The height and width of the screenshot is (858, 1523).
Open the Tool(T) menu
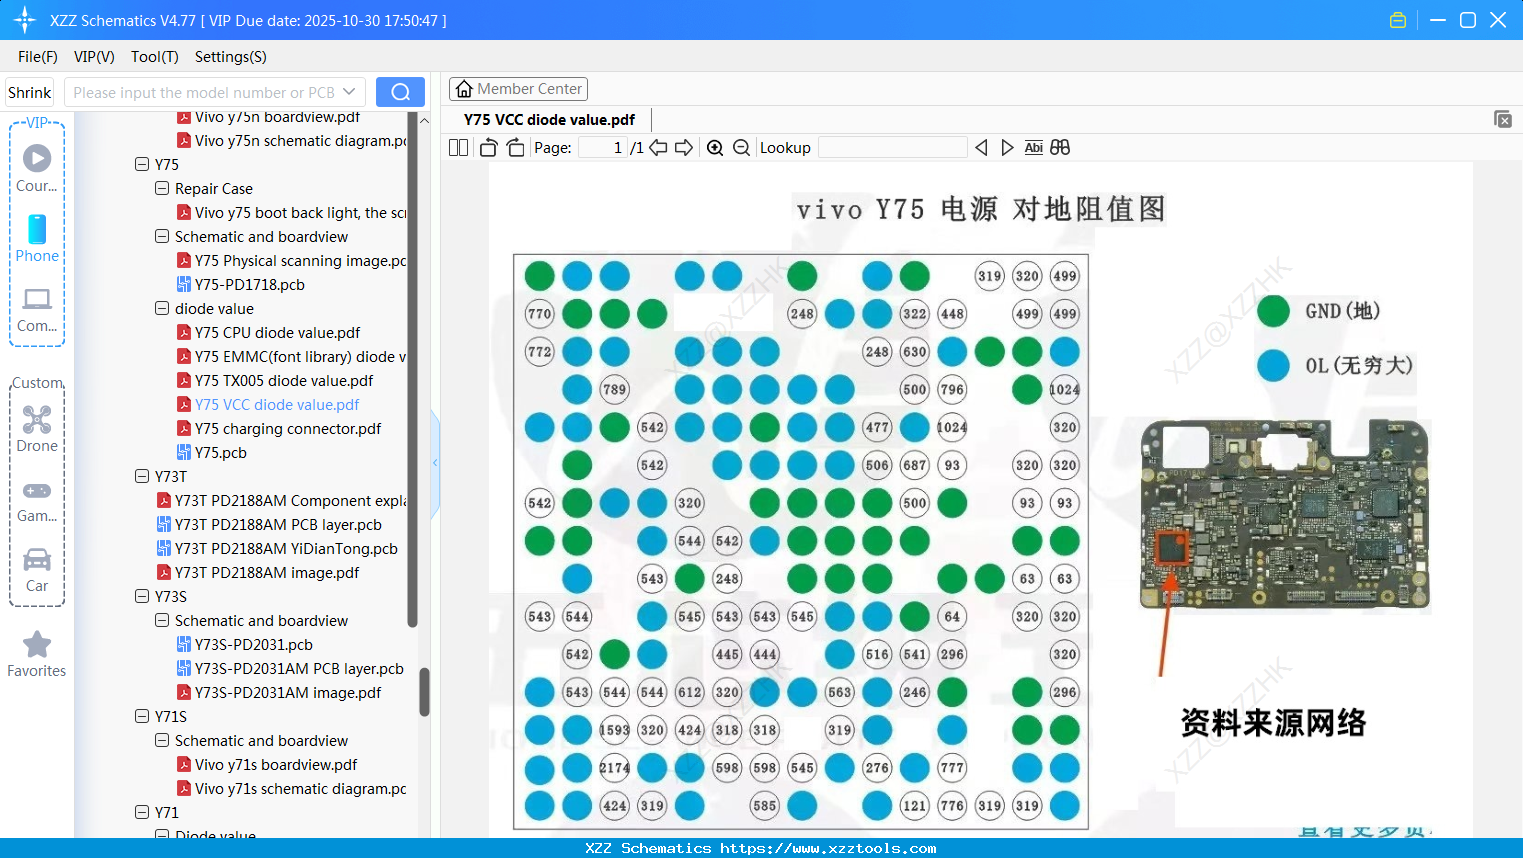click(154, 57)
